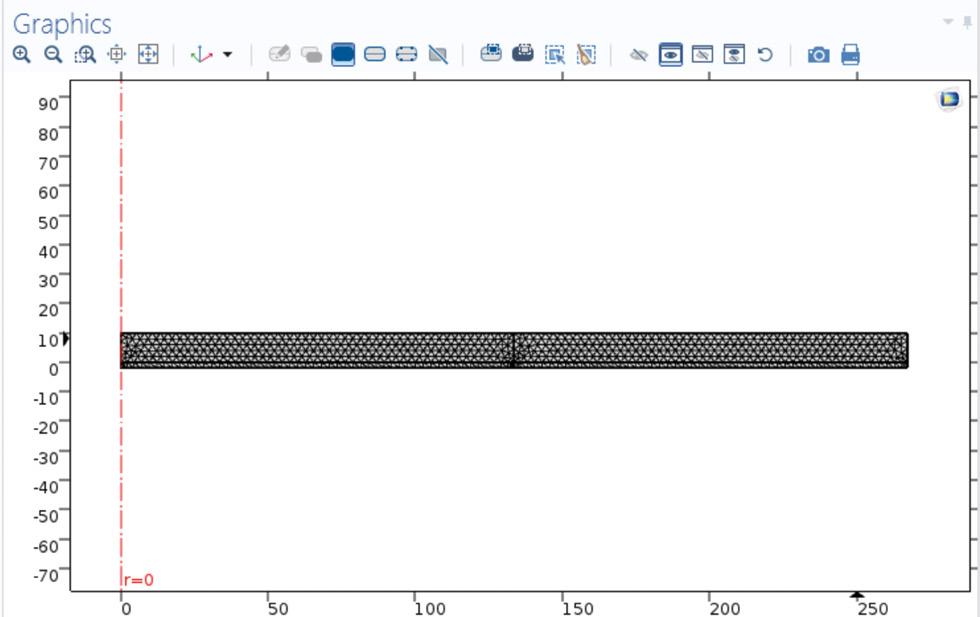Click the grayed-out crossed-eye hide icon
Image resolution: width=980 pixels, height=617 pixels.
(x=638, y=55)
